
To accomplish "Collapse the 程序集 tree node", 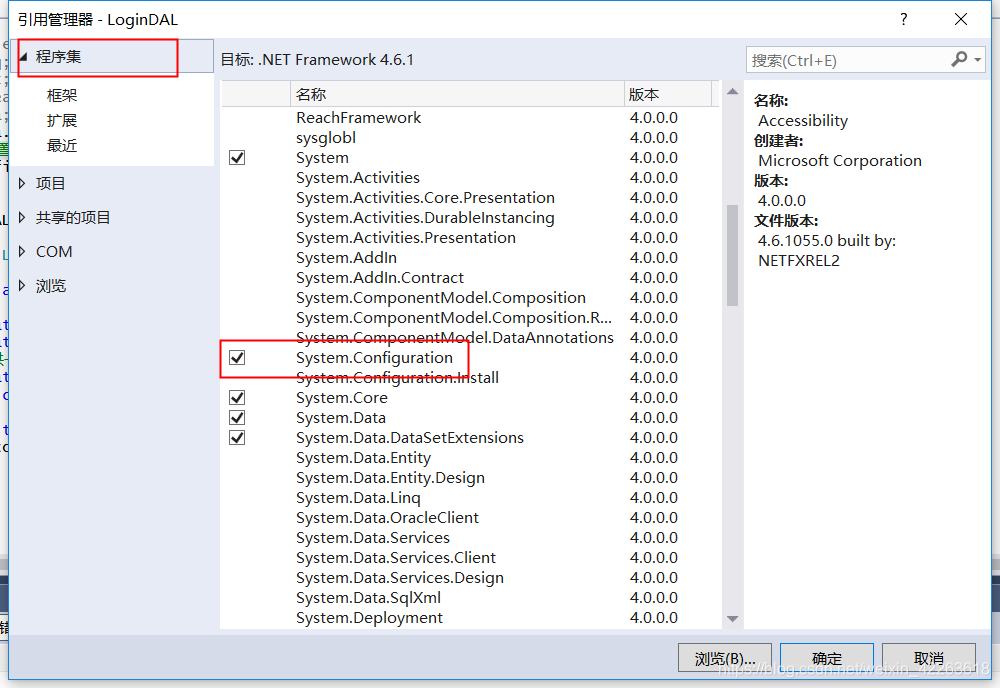I will coord(24,57).
